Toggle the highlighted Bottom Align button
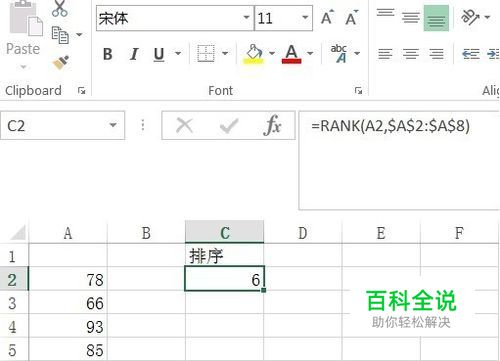 pos(436,18)
